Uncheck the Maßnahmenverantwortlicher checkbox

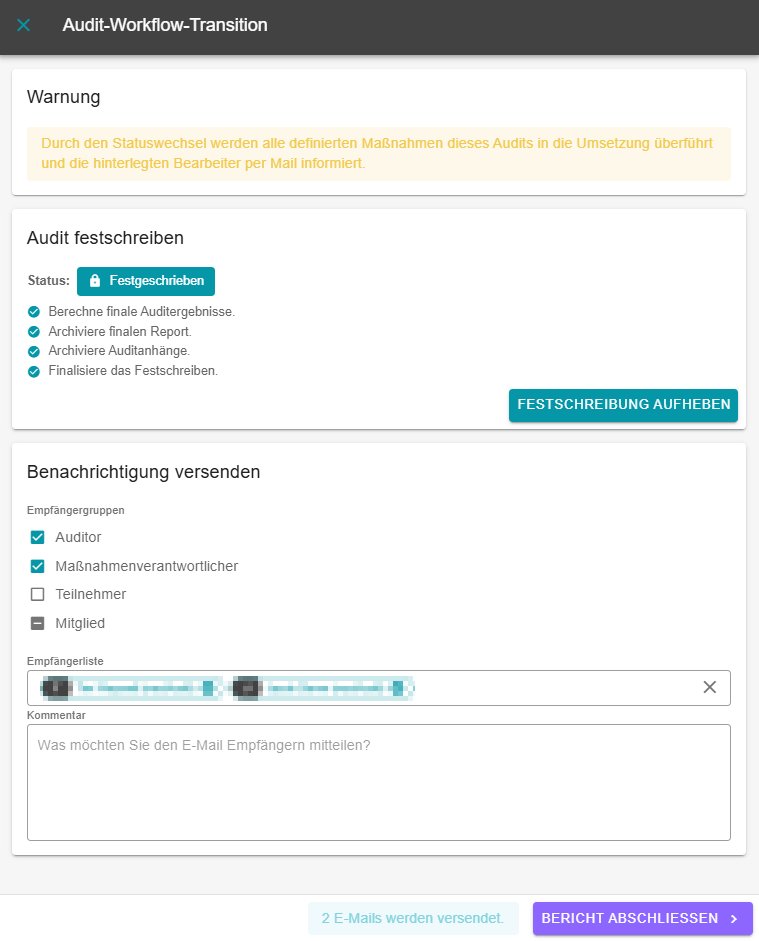tap(38, 566)
